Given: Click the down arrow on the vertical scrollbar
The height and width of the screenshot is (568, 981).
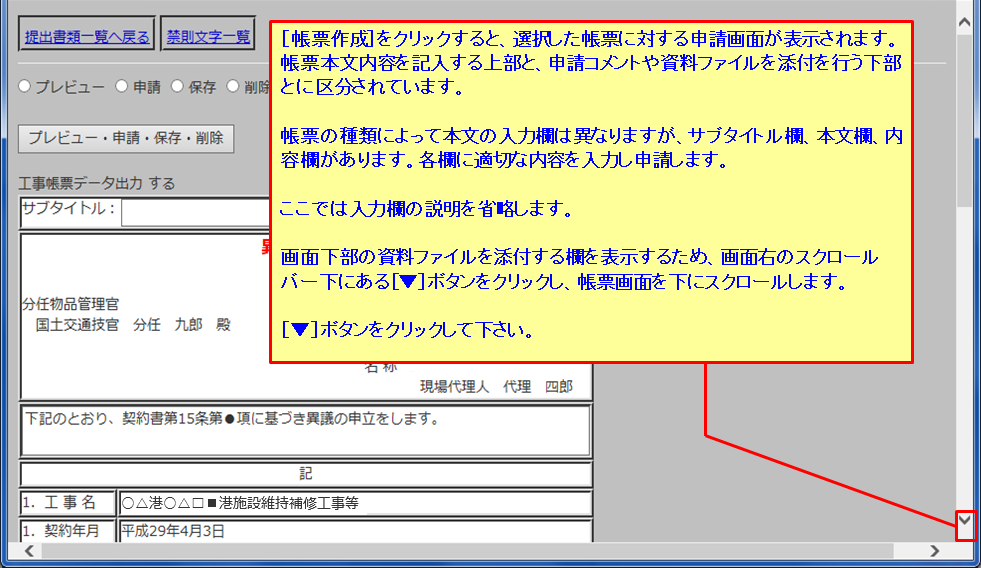Looking at the screenshot, I should point(965,523).
